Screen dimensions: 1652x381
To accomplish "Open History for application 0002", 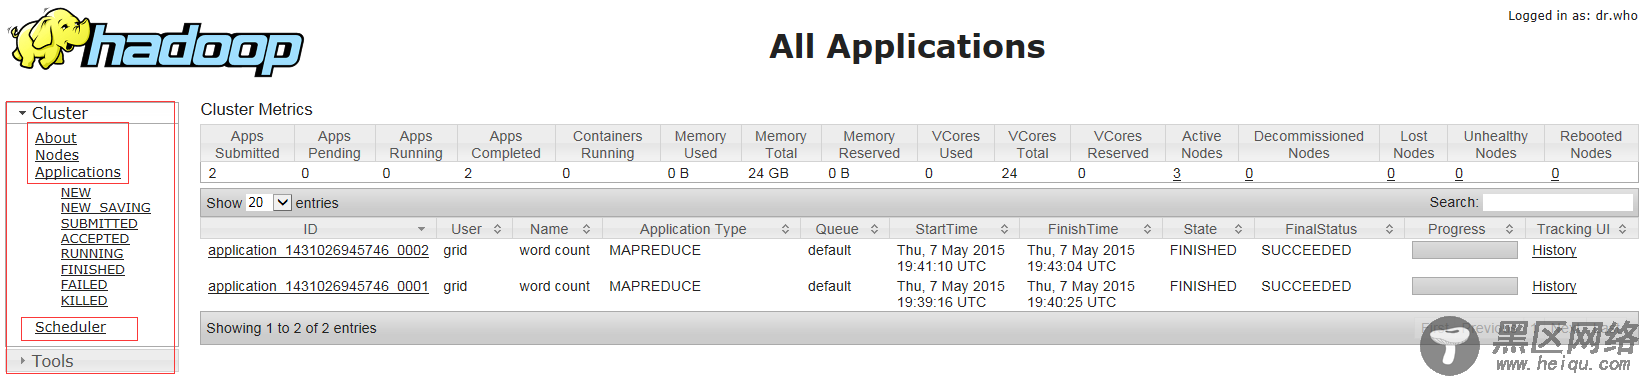I will tap(1554, 250).
